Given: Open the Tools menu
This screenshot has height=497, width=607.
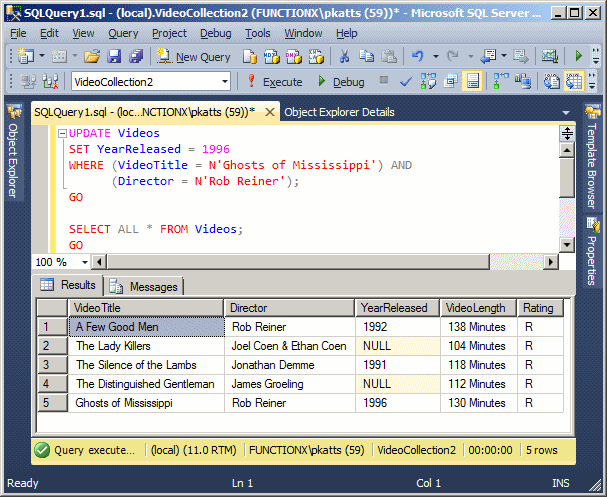Looking at the screenshot, I should [x=257, y=33].
